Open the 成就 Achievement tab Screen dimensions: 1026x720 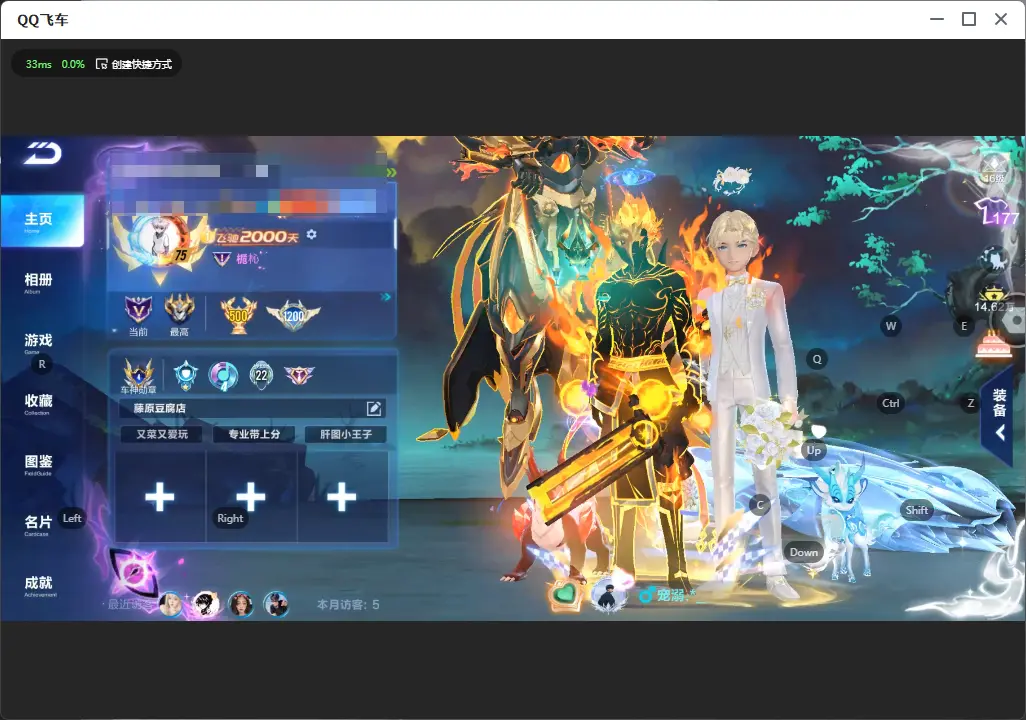[39, 585]
